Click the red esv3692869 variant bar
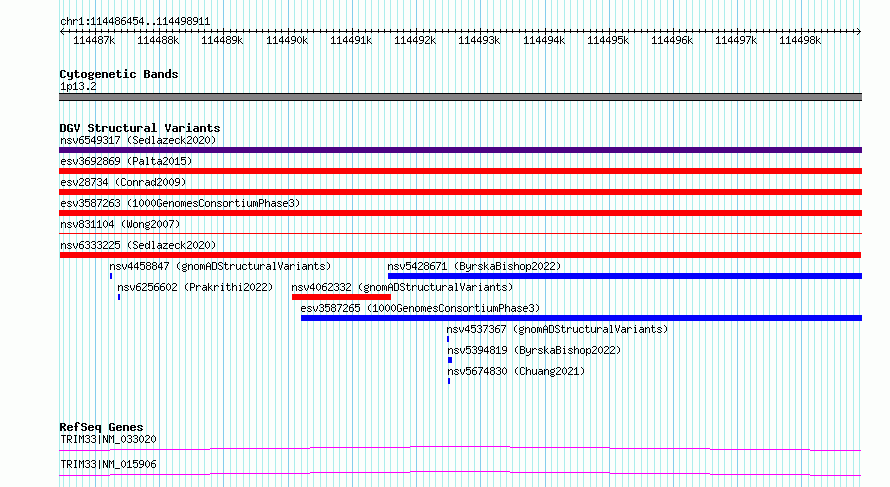The height and width of the screenshot is (487, 890). click(x=460, y=171)
